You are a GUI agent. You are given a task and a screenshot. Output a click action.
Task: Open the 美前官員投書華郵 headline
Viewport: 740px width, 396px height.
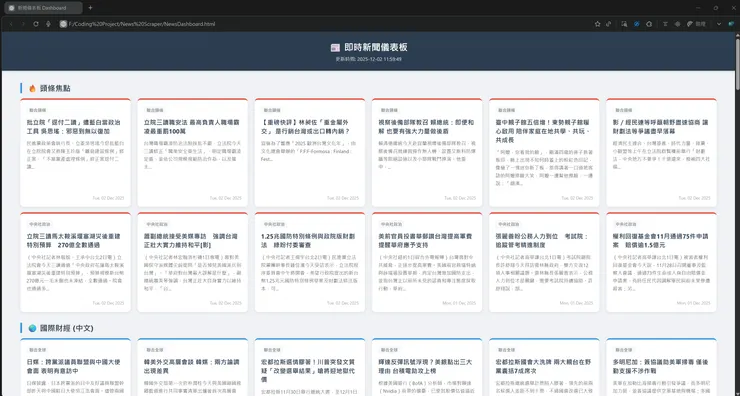click(x=426, y=241)
